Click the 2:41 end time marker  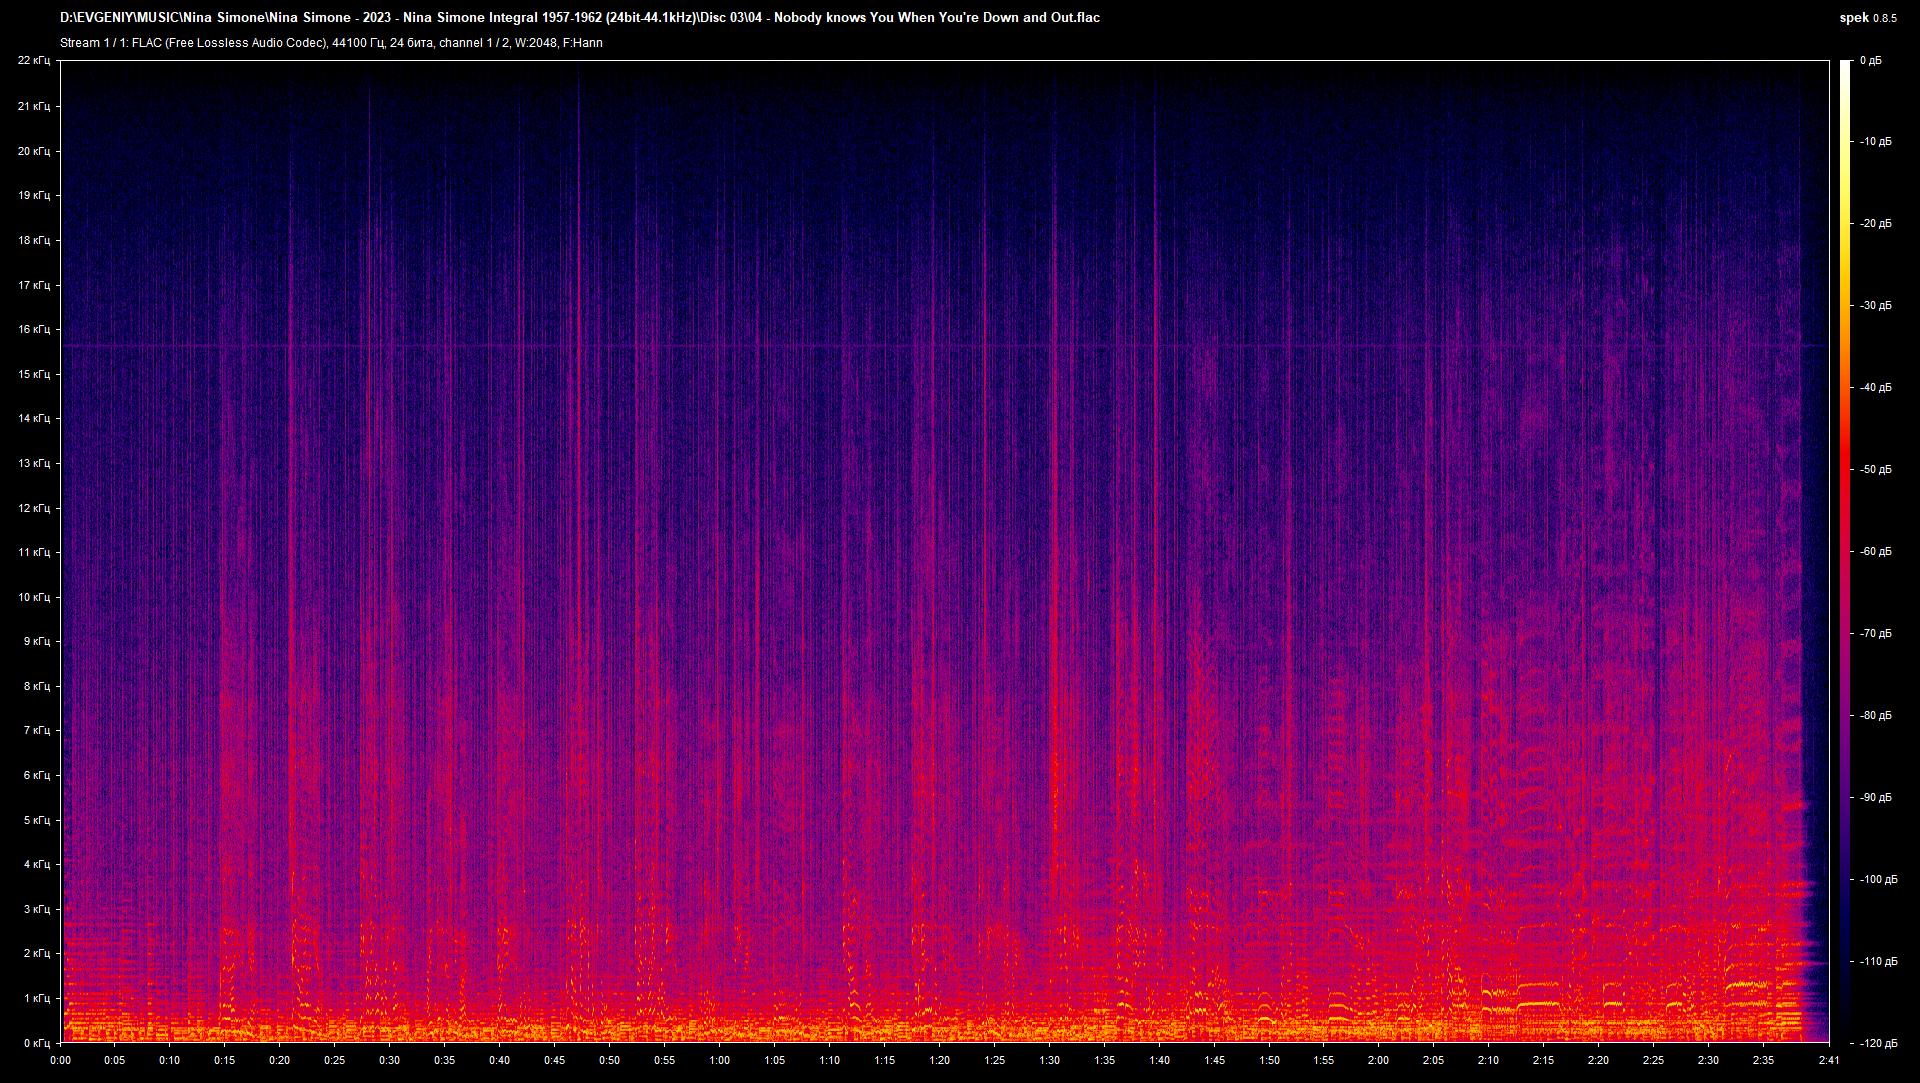1829,1060
